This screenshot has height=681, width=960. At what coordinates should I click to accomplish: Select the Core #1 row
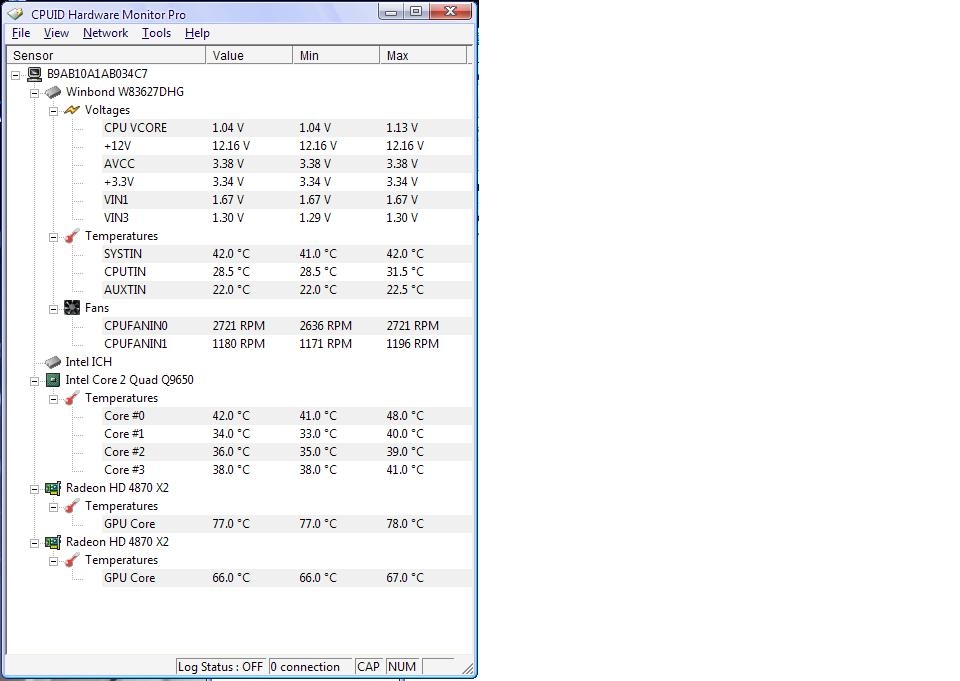point(287,434)
